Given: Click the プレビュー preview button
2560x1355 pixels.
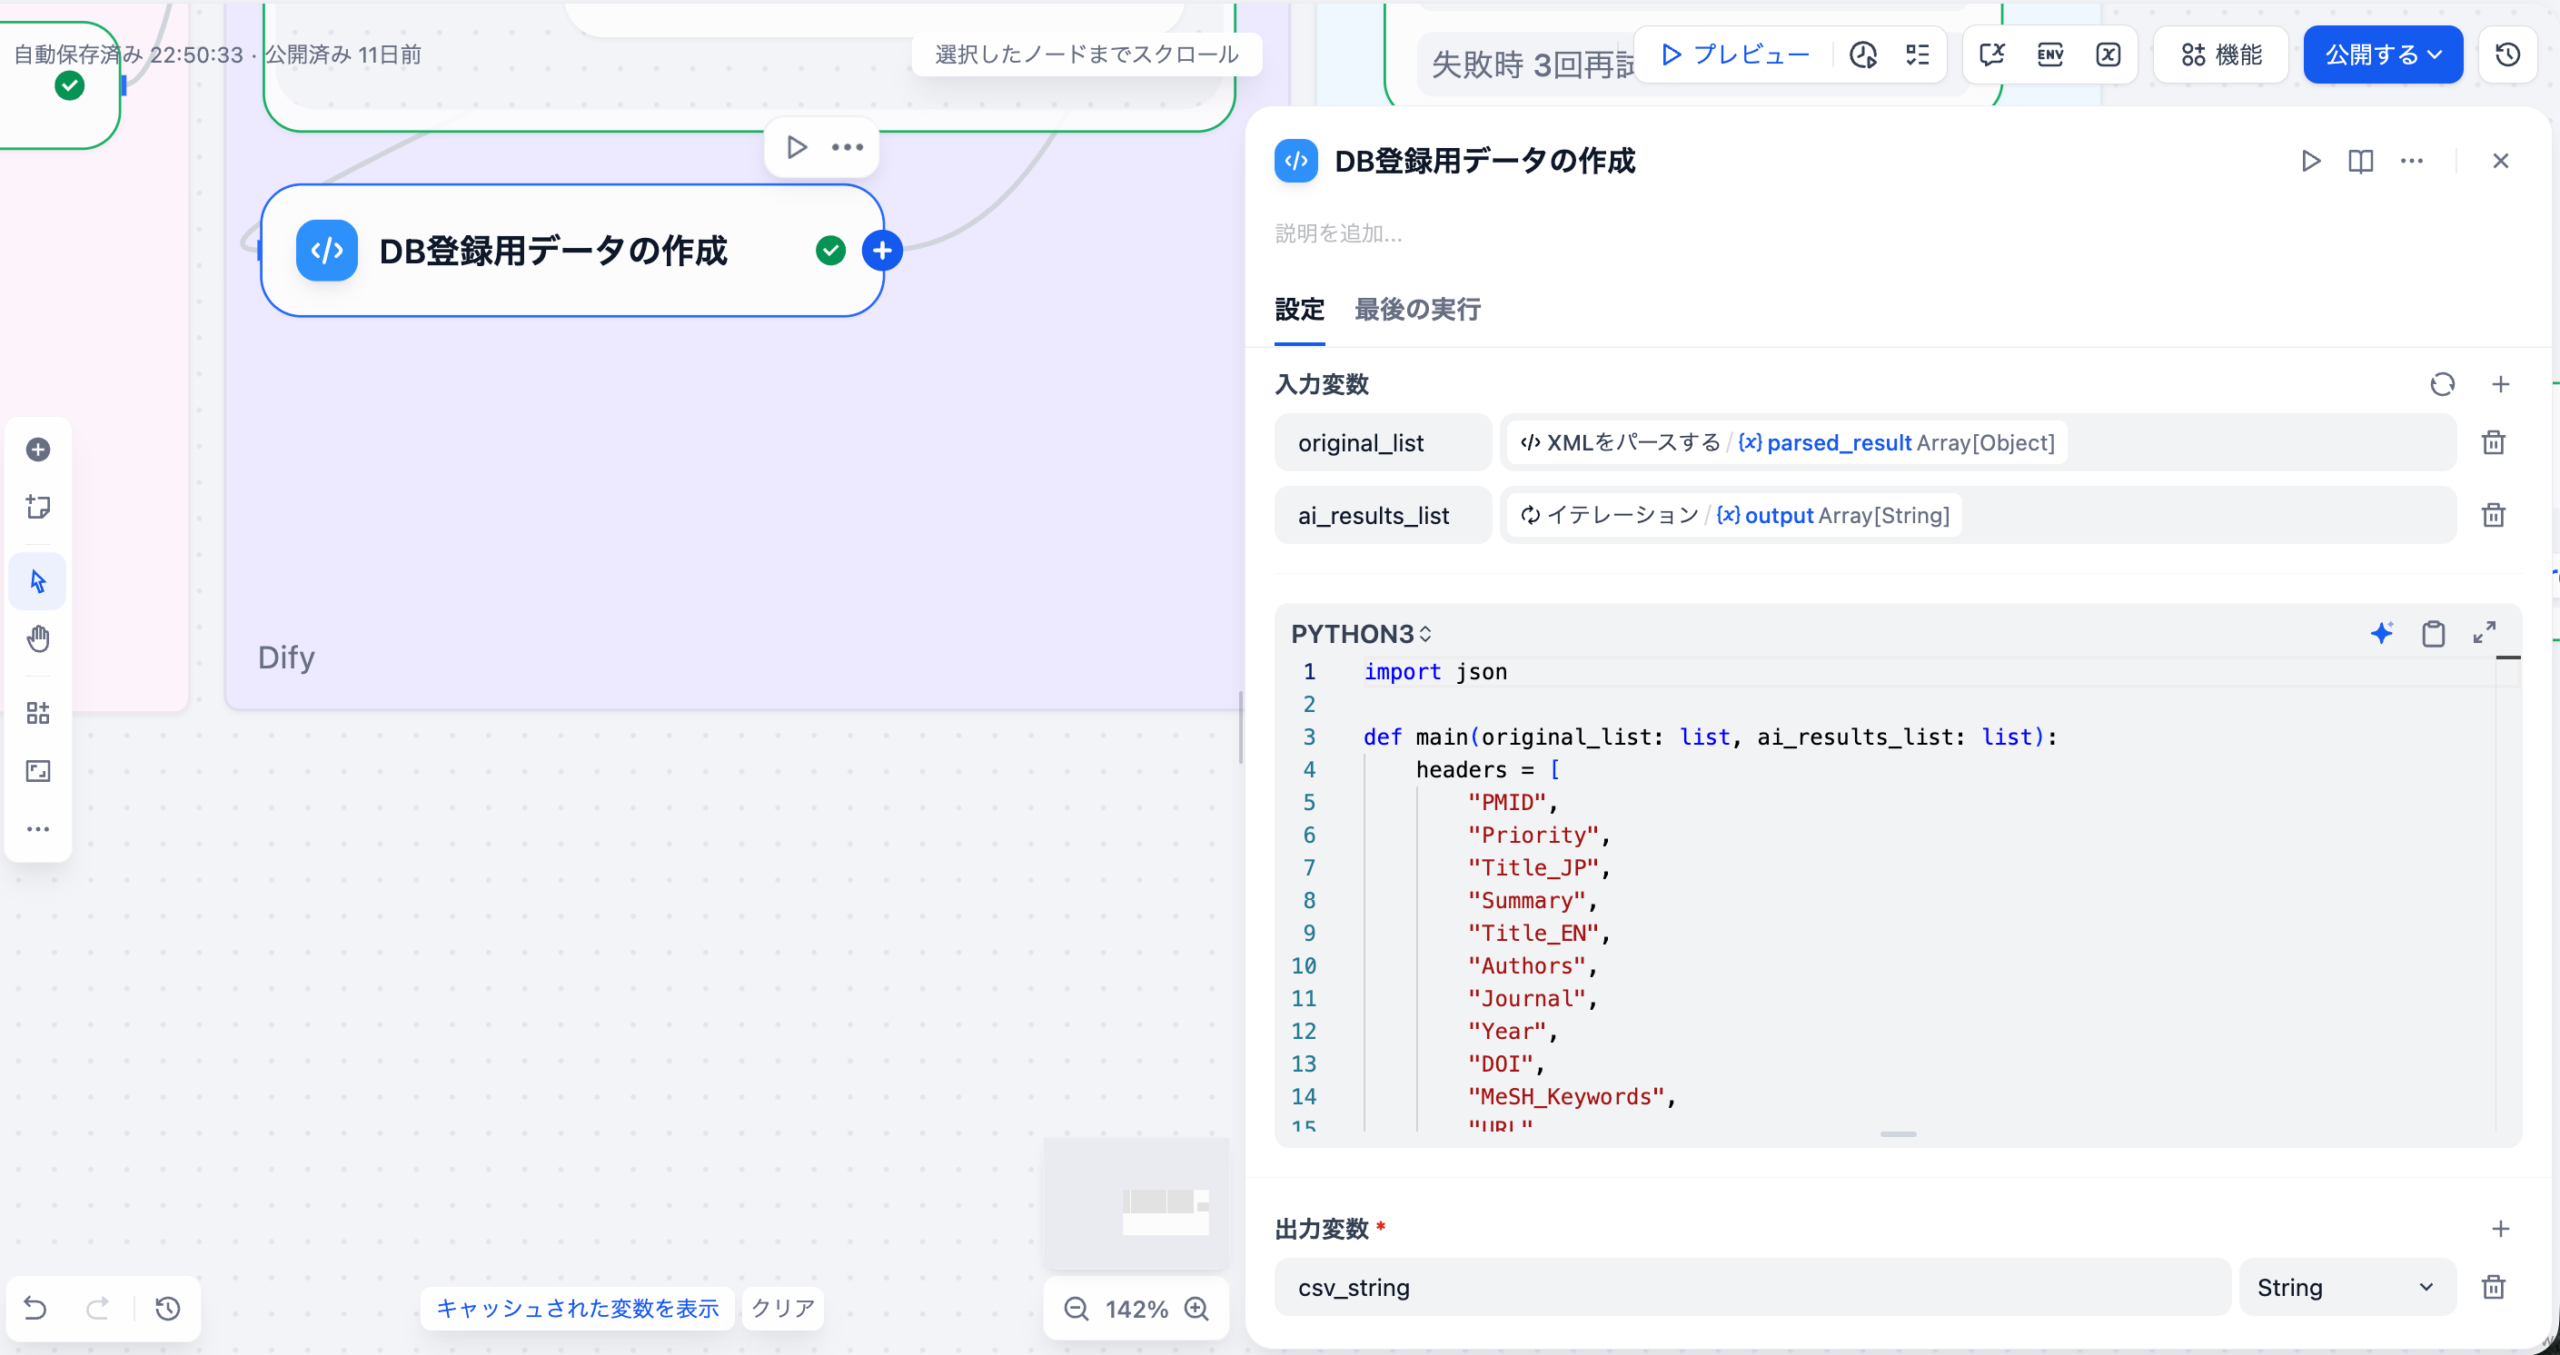Looking at the screenshot, I should point(1736,55).
